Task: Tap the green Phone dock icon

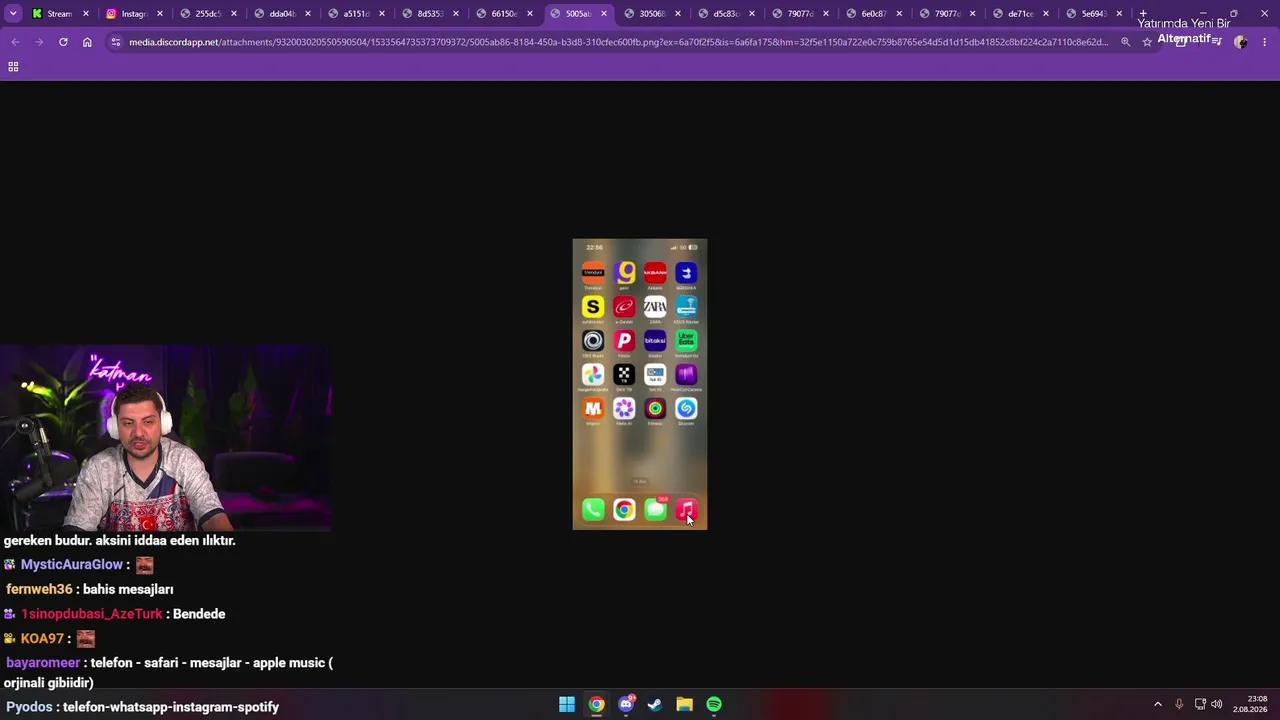Action: click(593, 510)
